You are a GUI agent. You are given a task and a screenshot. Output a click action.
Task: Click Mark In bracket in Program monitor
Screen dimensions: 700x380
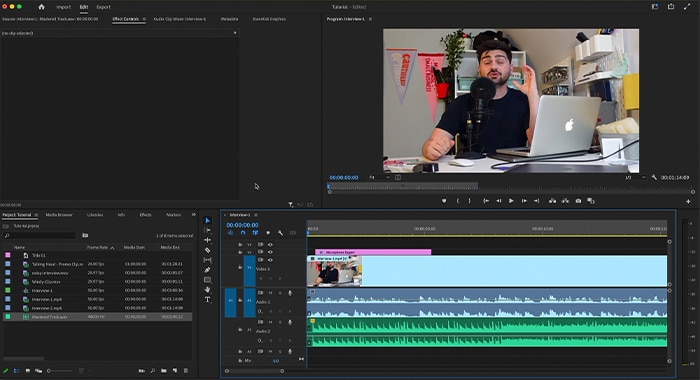458,201
